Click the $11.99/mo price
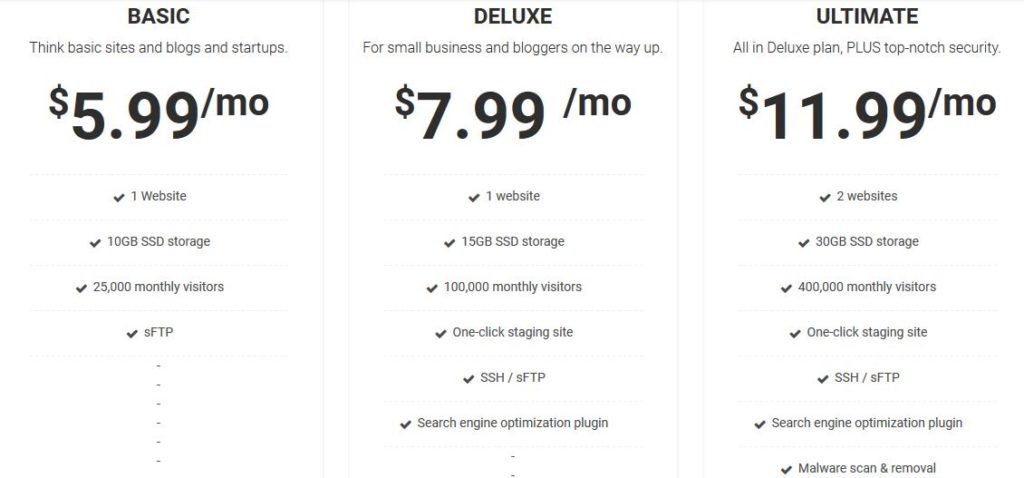1024x478 pixels. 867,113
